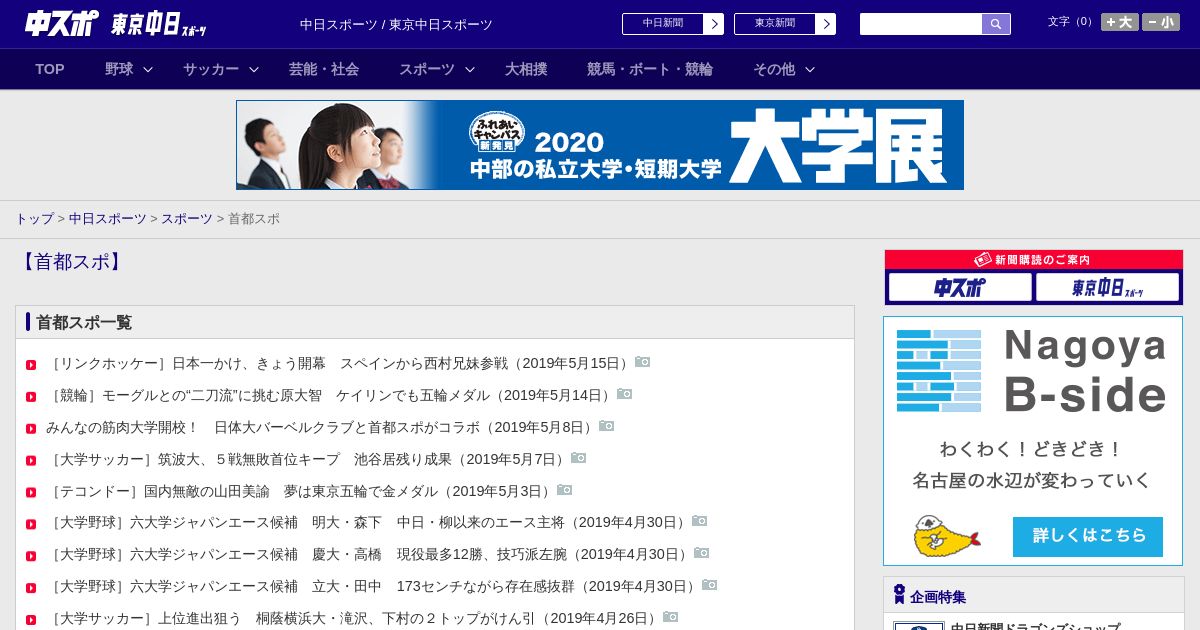Screen dimensions: 1200x630
Task: Click 新聞購読のご案内 header banner
Action: pyautogui.click(x=1034, y=260)
